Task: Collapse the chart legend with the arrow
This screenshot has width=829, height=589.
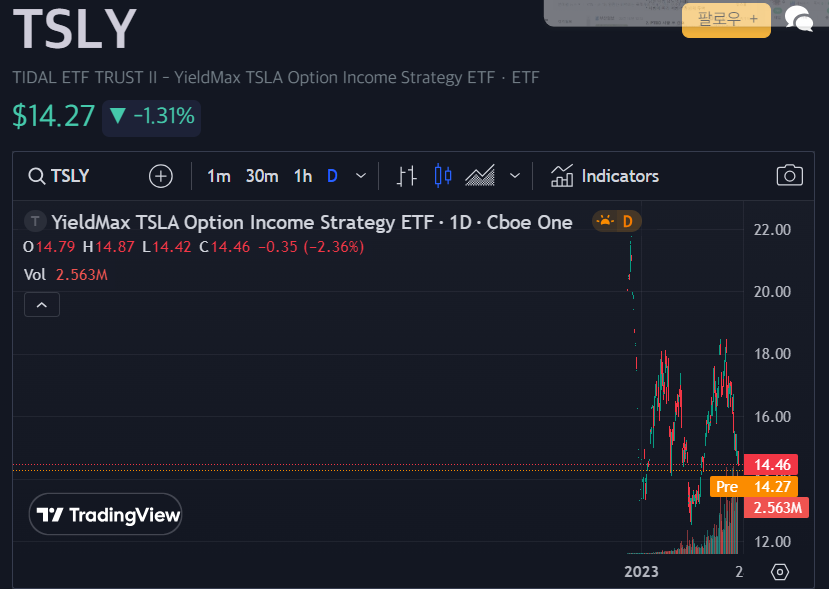Action: coord(41,303)
